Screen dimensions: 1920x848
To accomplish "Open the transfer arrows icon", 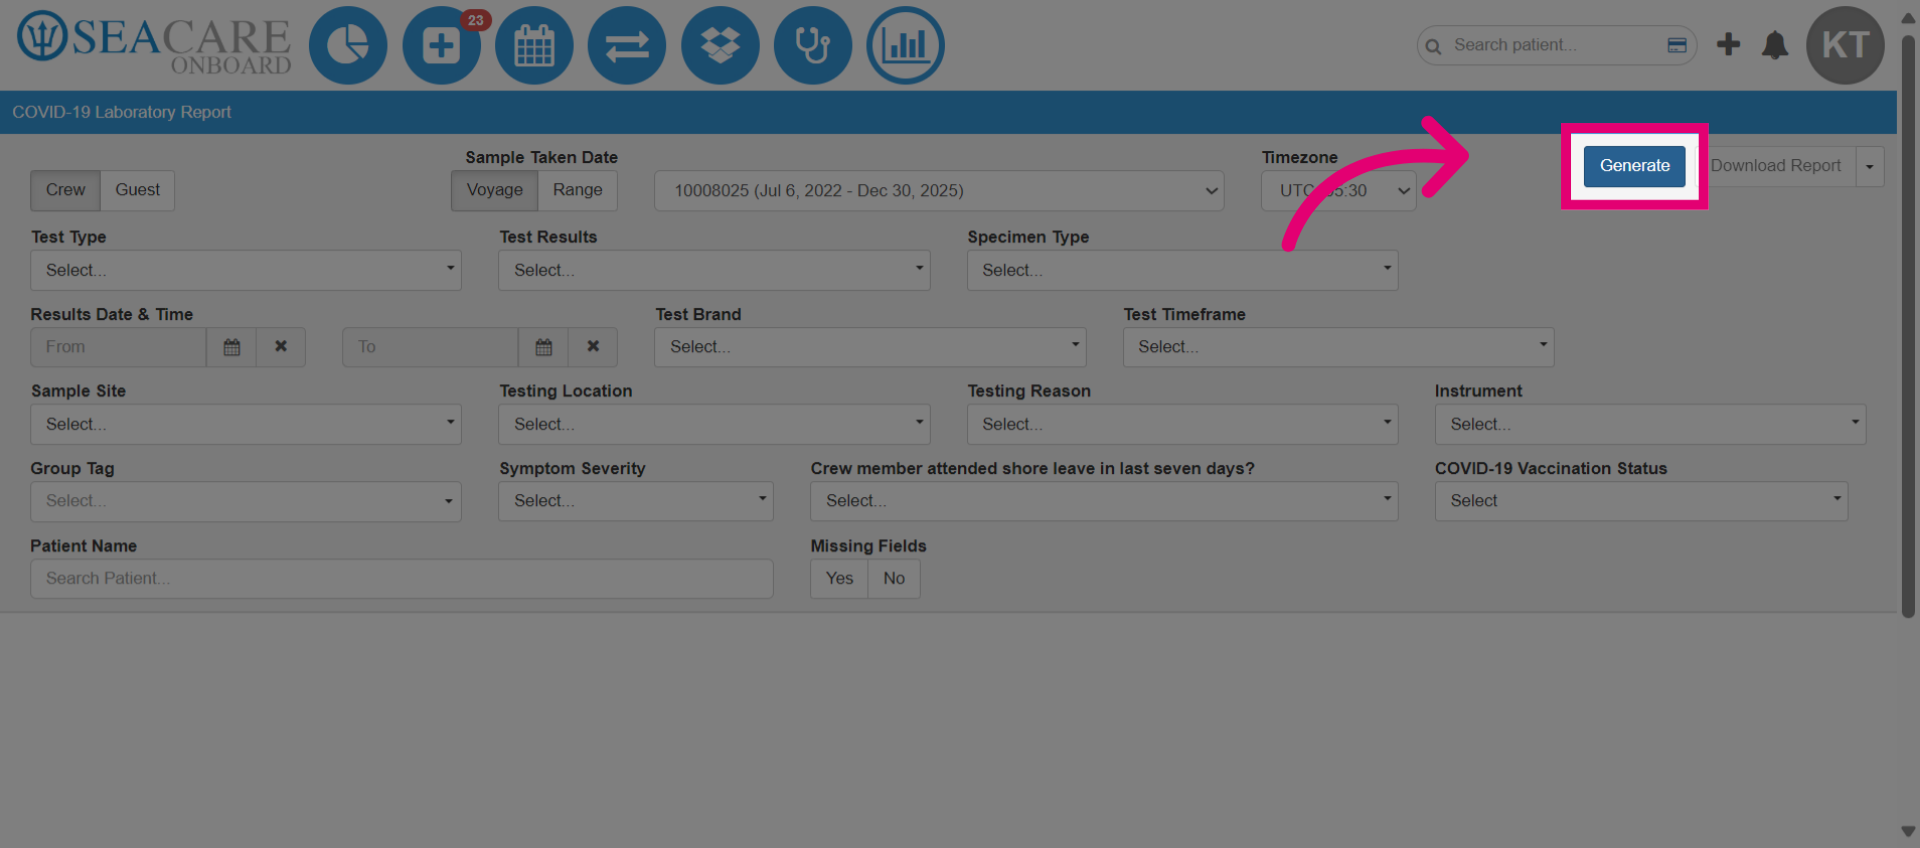I will [x=627, y=45].
